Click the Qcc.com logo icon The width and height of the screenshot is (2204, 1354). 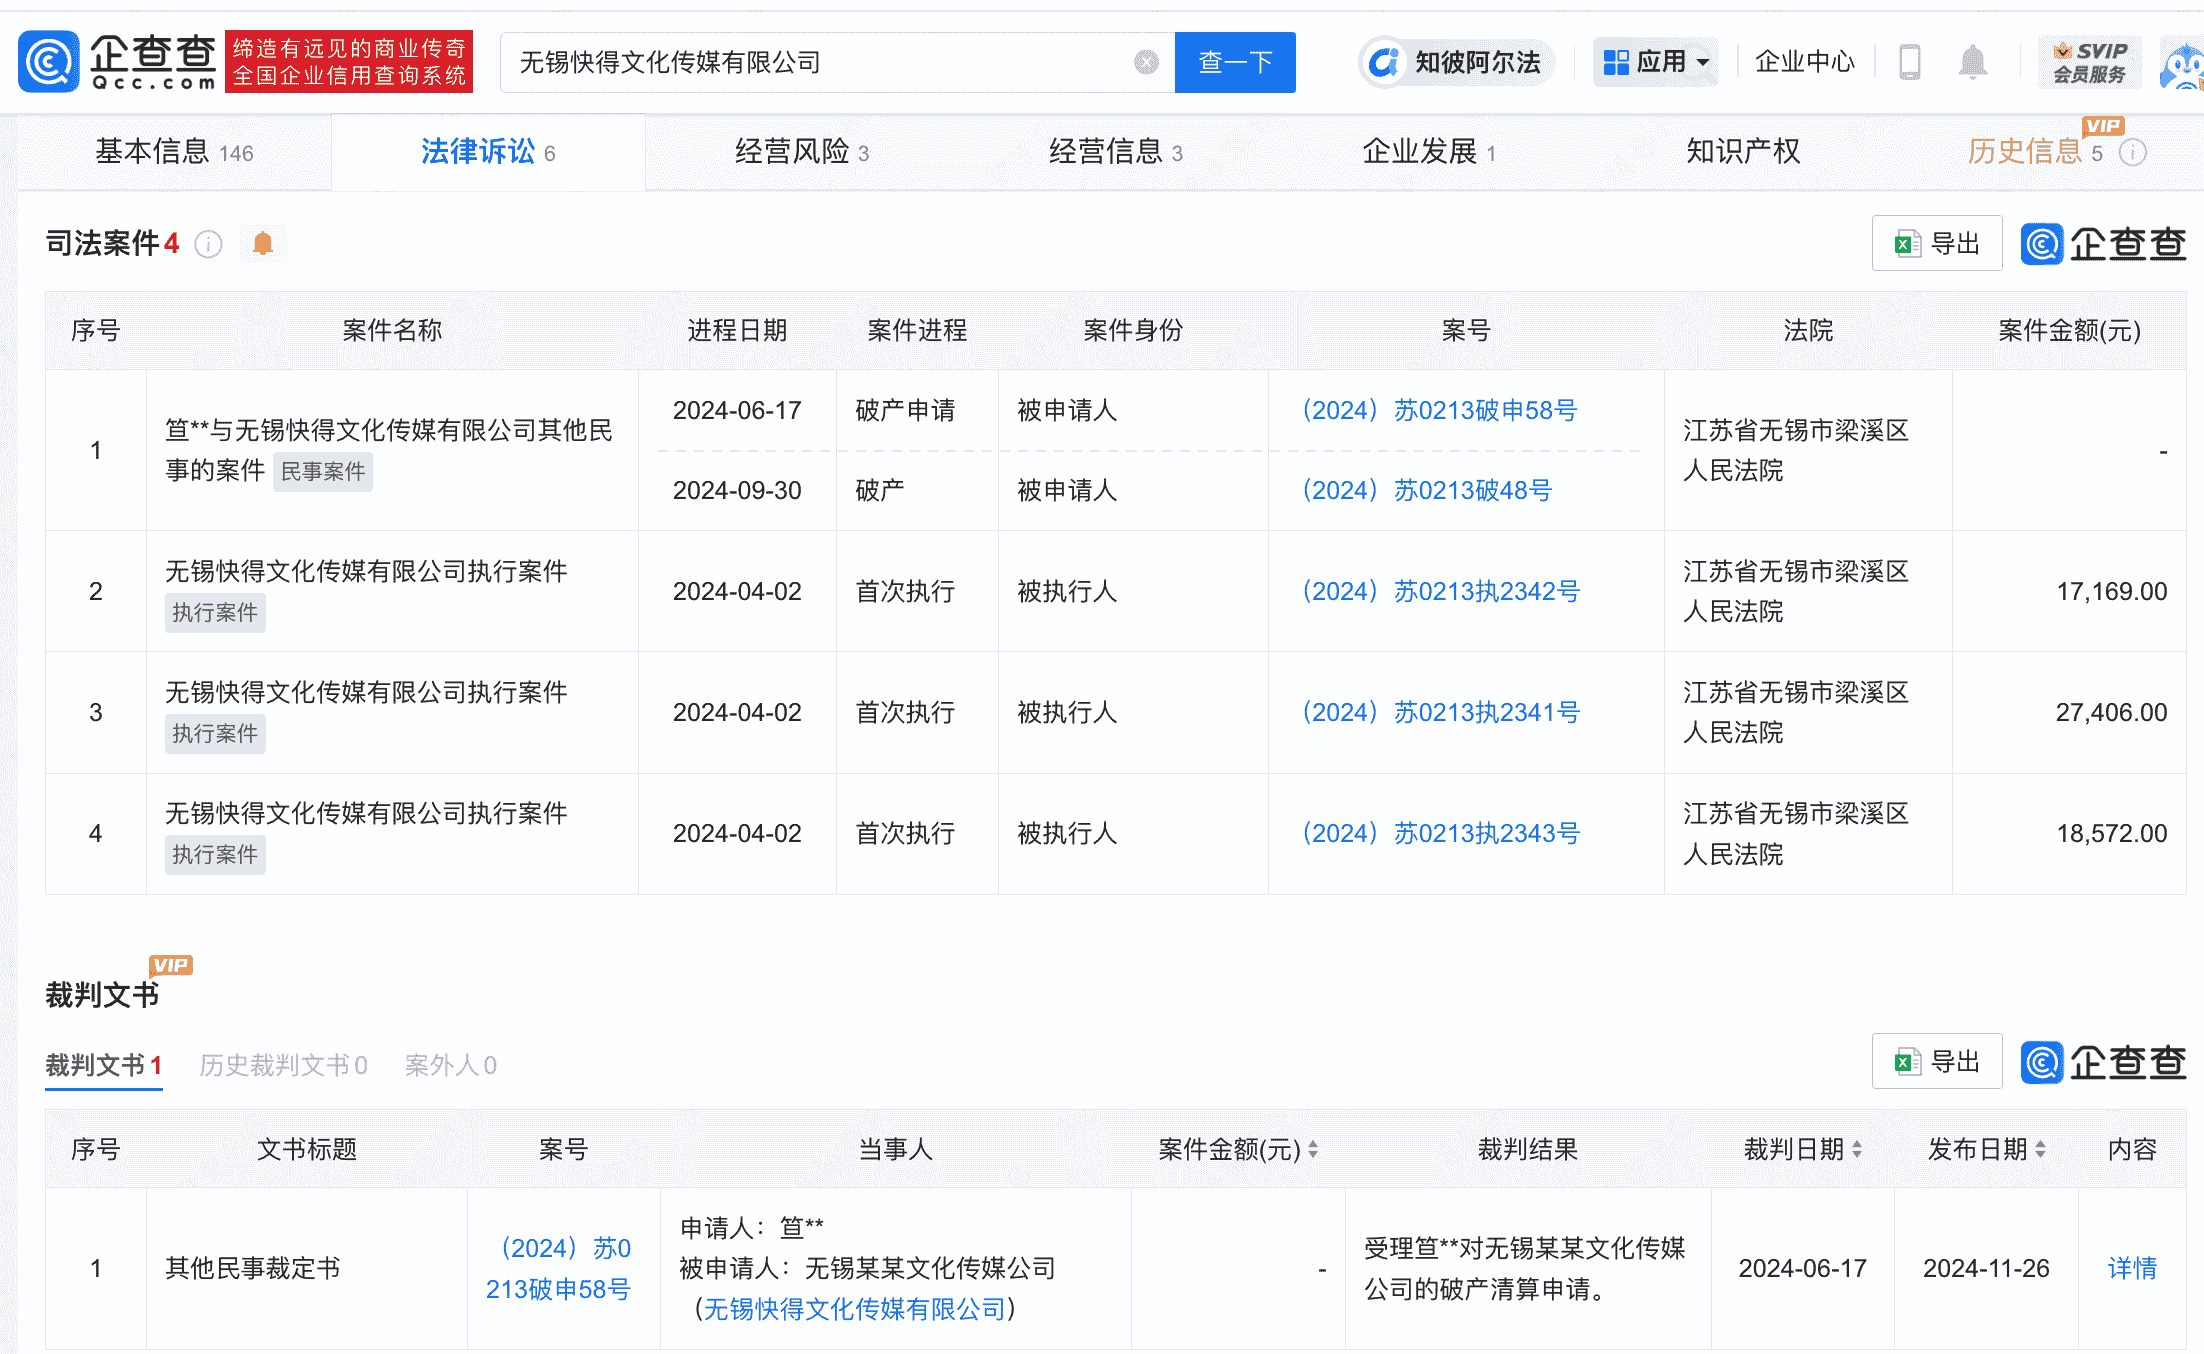coord(48,62)
